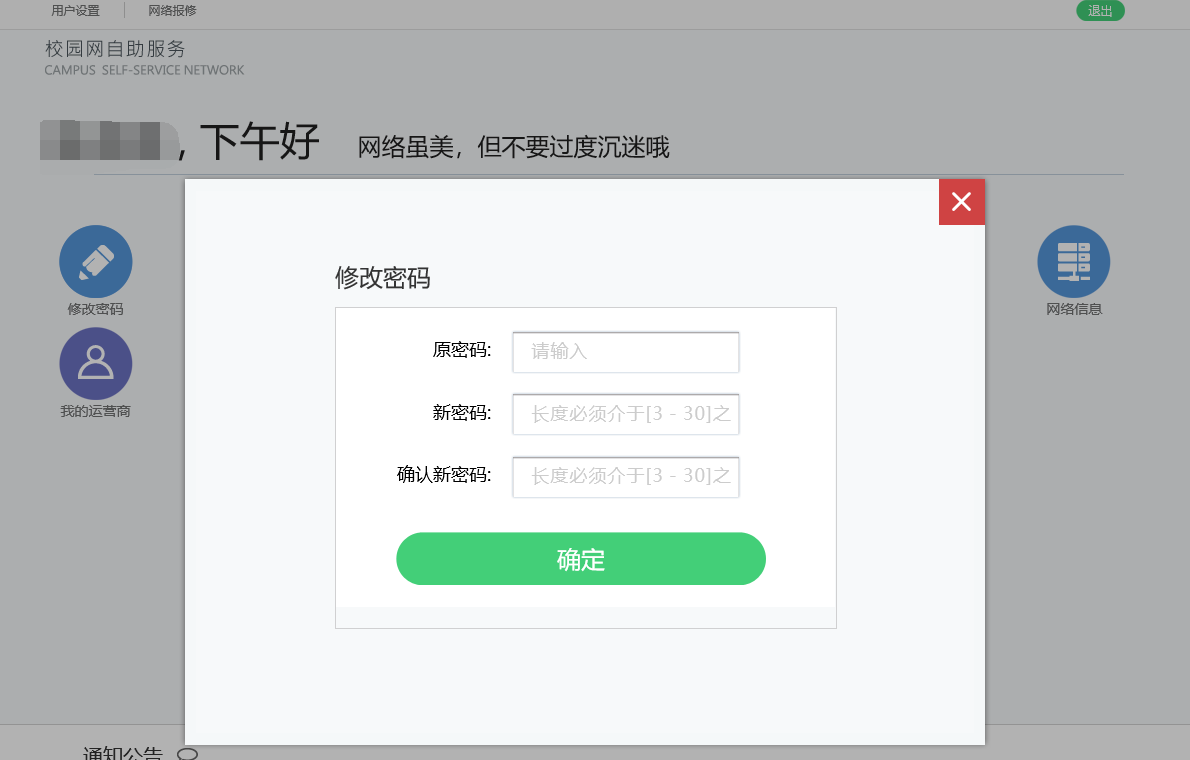Switch to 网络报修 section
The height and width of the screenshot is (760, 1190).
(171, 11)
